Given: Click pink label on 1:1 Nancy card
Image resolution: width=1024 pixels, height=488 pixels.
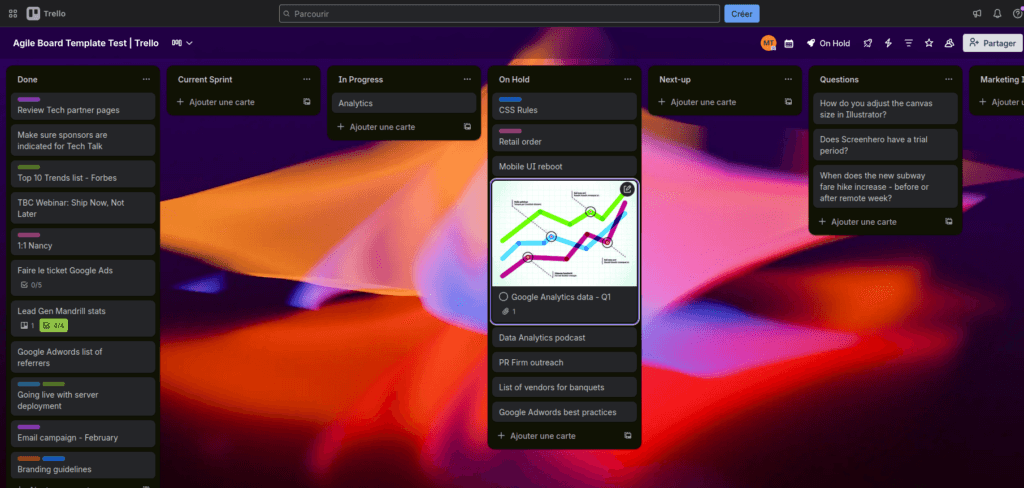Looking at the screenshot, I should click(x=29, y=235).
